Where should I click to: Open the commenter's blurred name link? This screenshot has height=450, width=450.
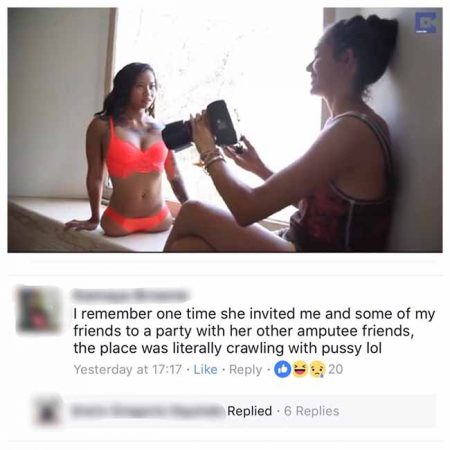click(130, 295)
